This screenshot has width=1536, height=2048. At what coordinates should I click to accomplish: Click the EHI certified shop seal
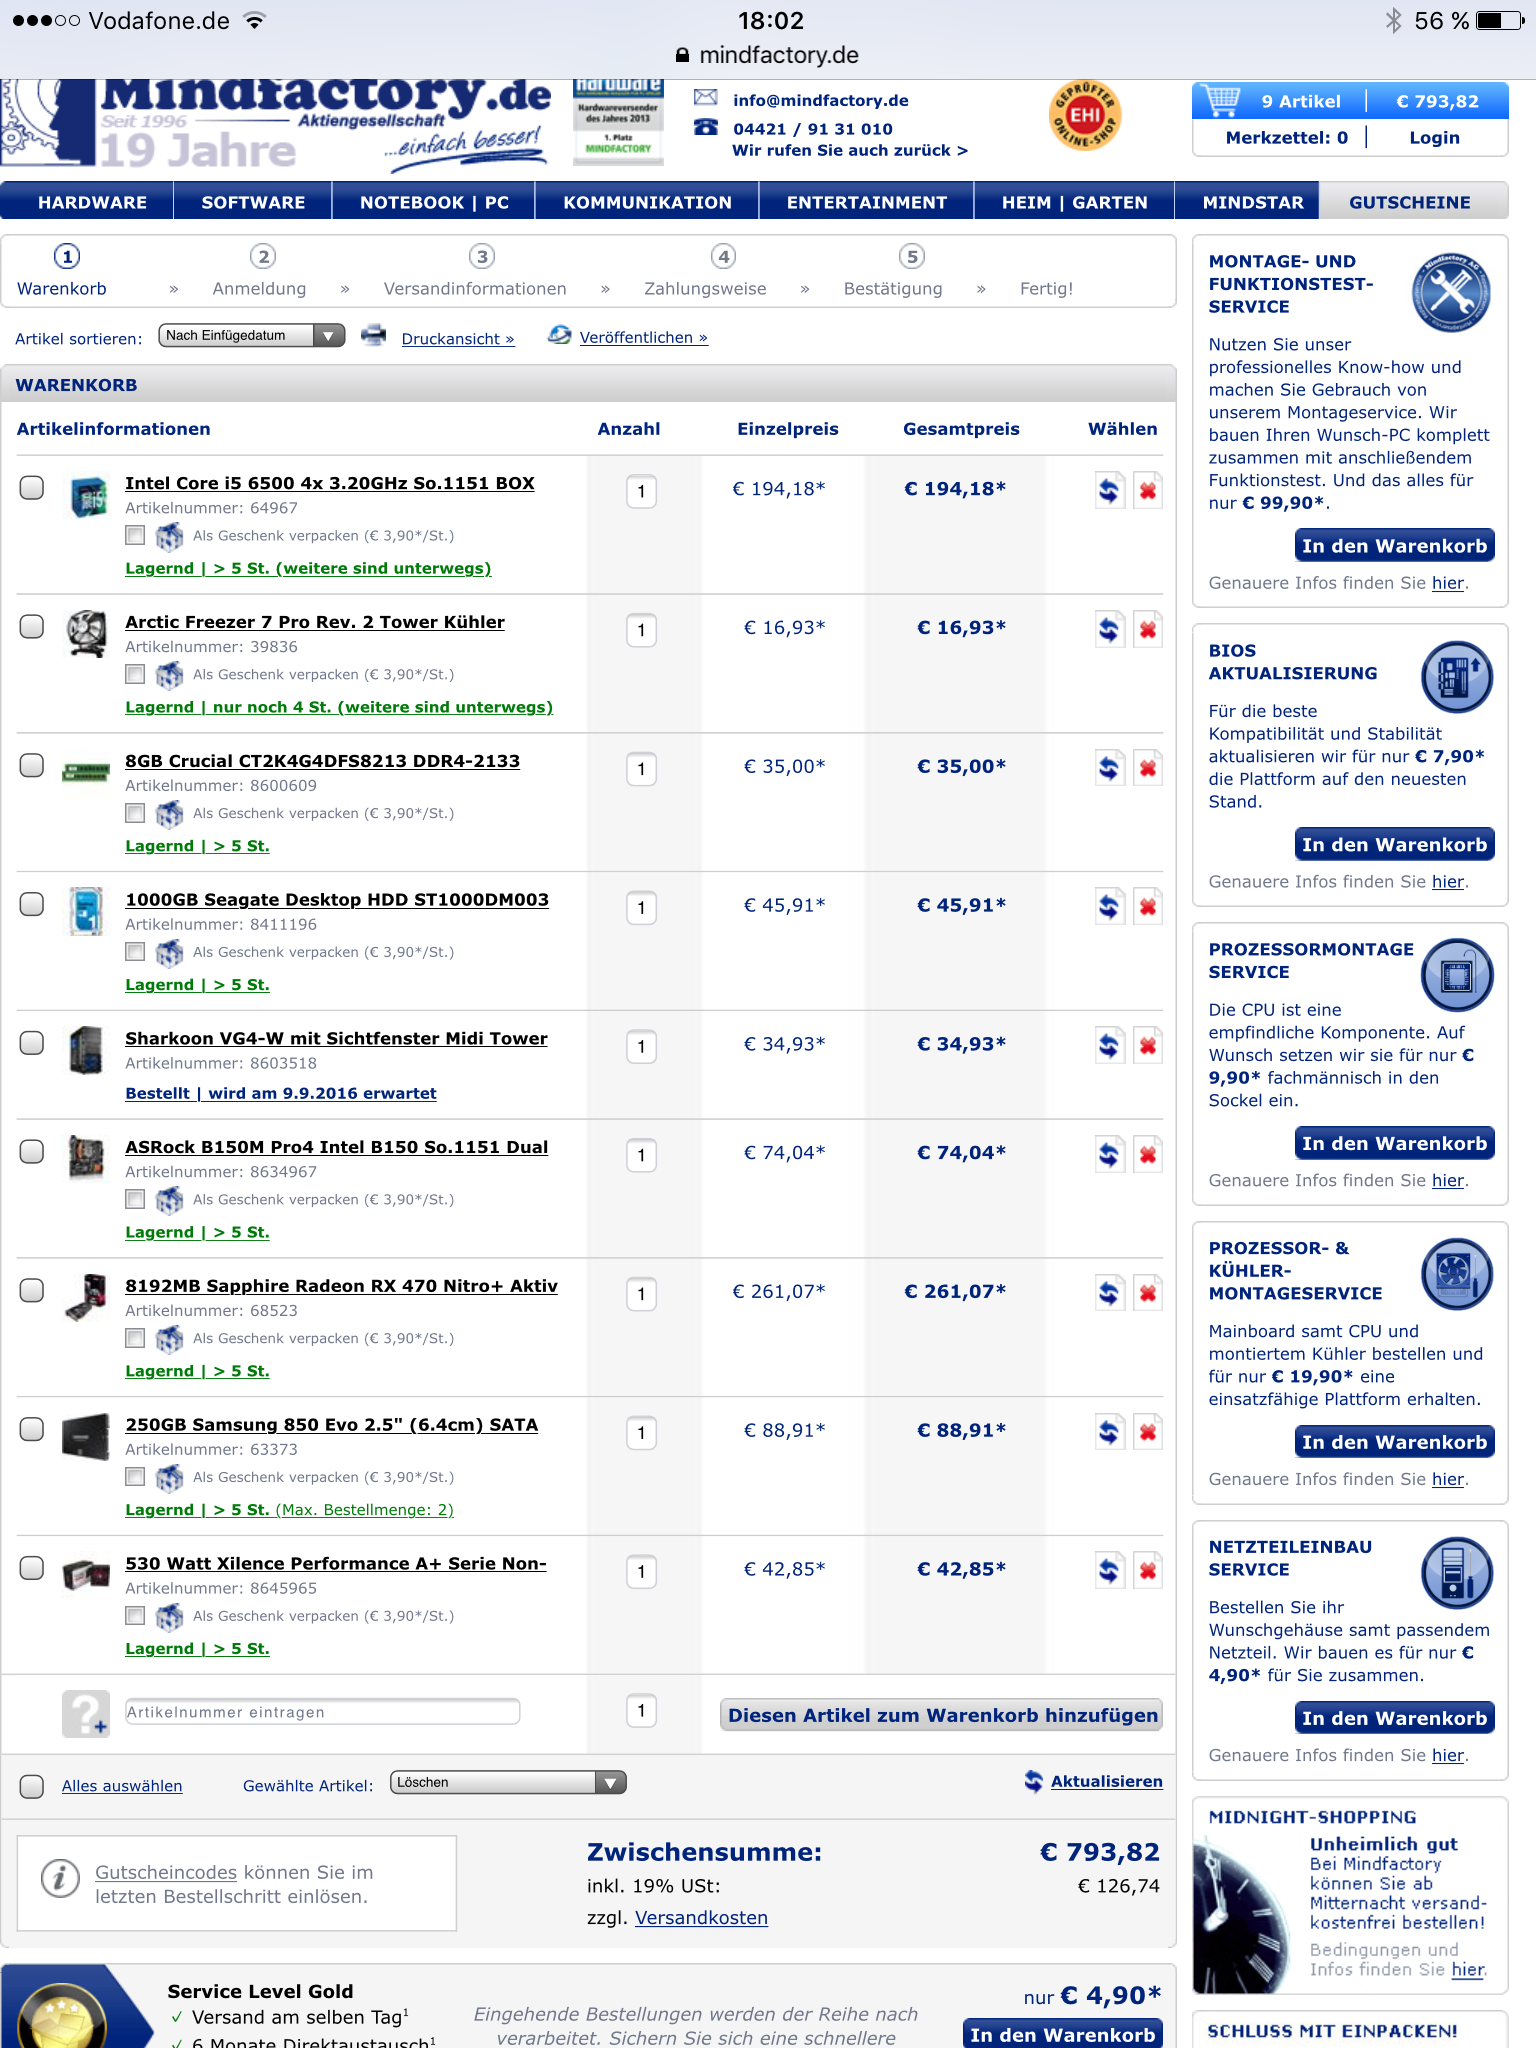pos(1084,116)
